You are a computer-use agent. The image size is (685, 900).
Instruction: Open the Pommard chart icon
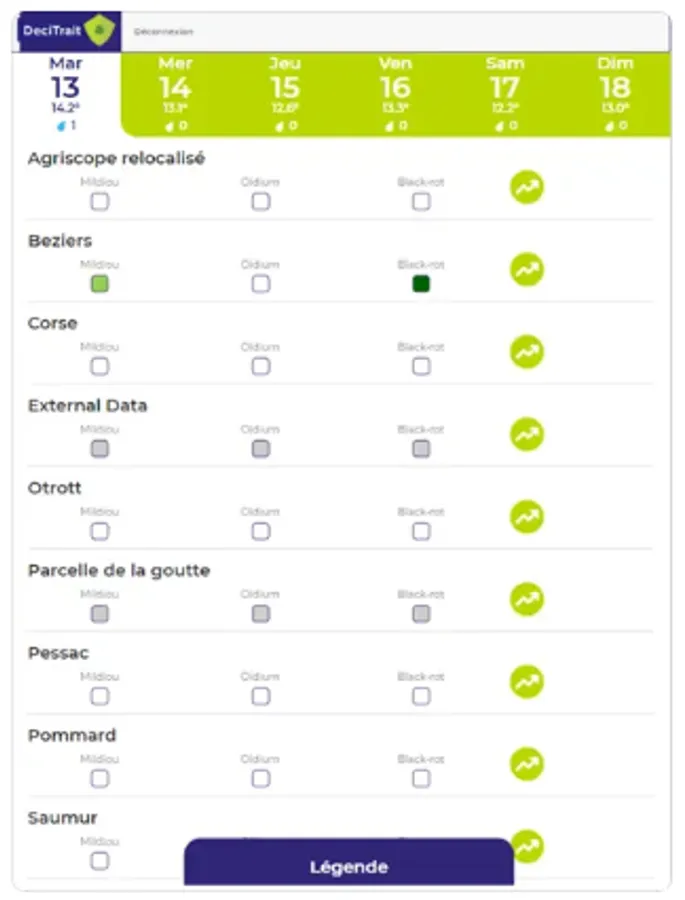(x=527, y=763)
